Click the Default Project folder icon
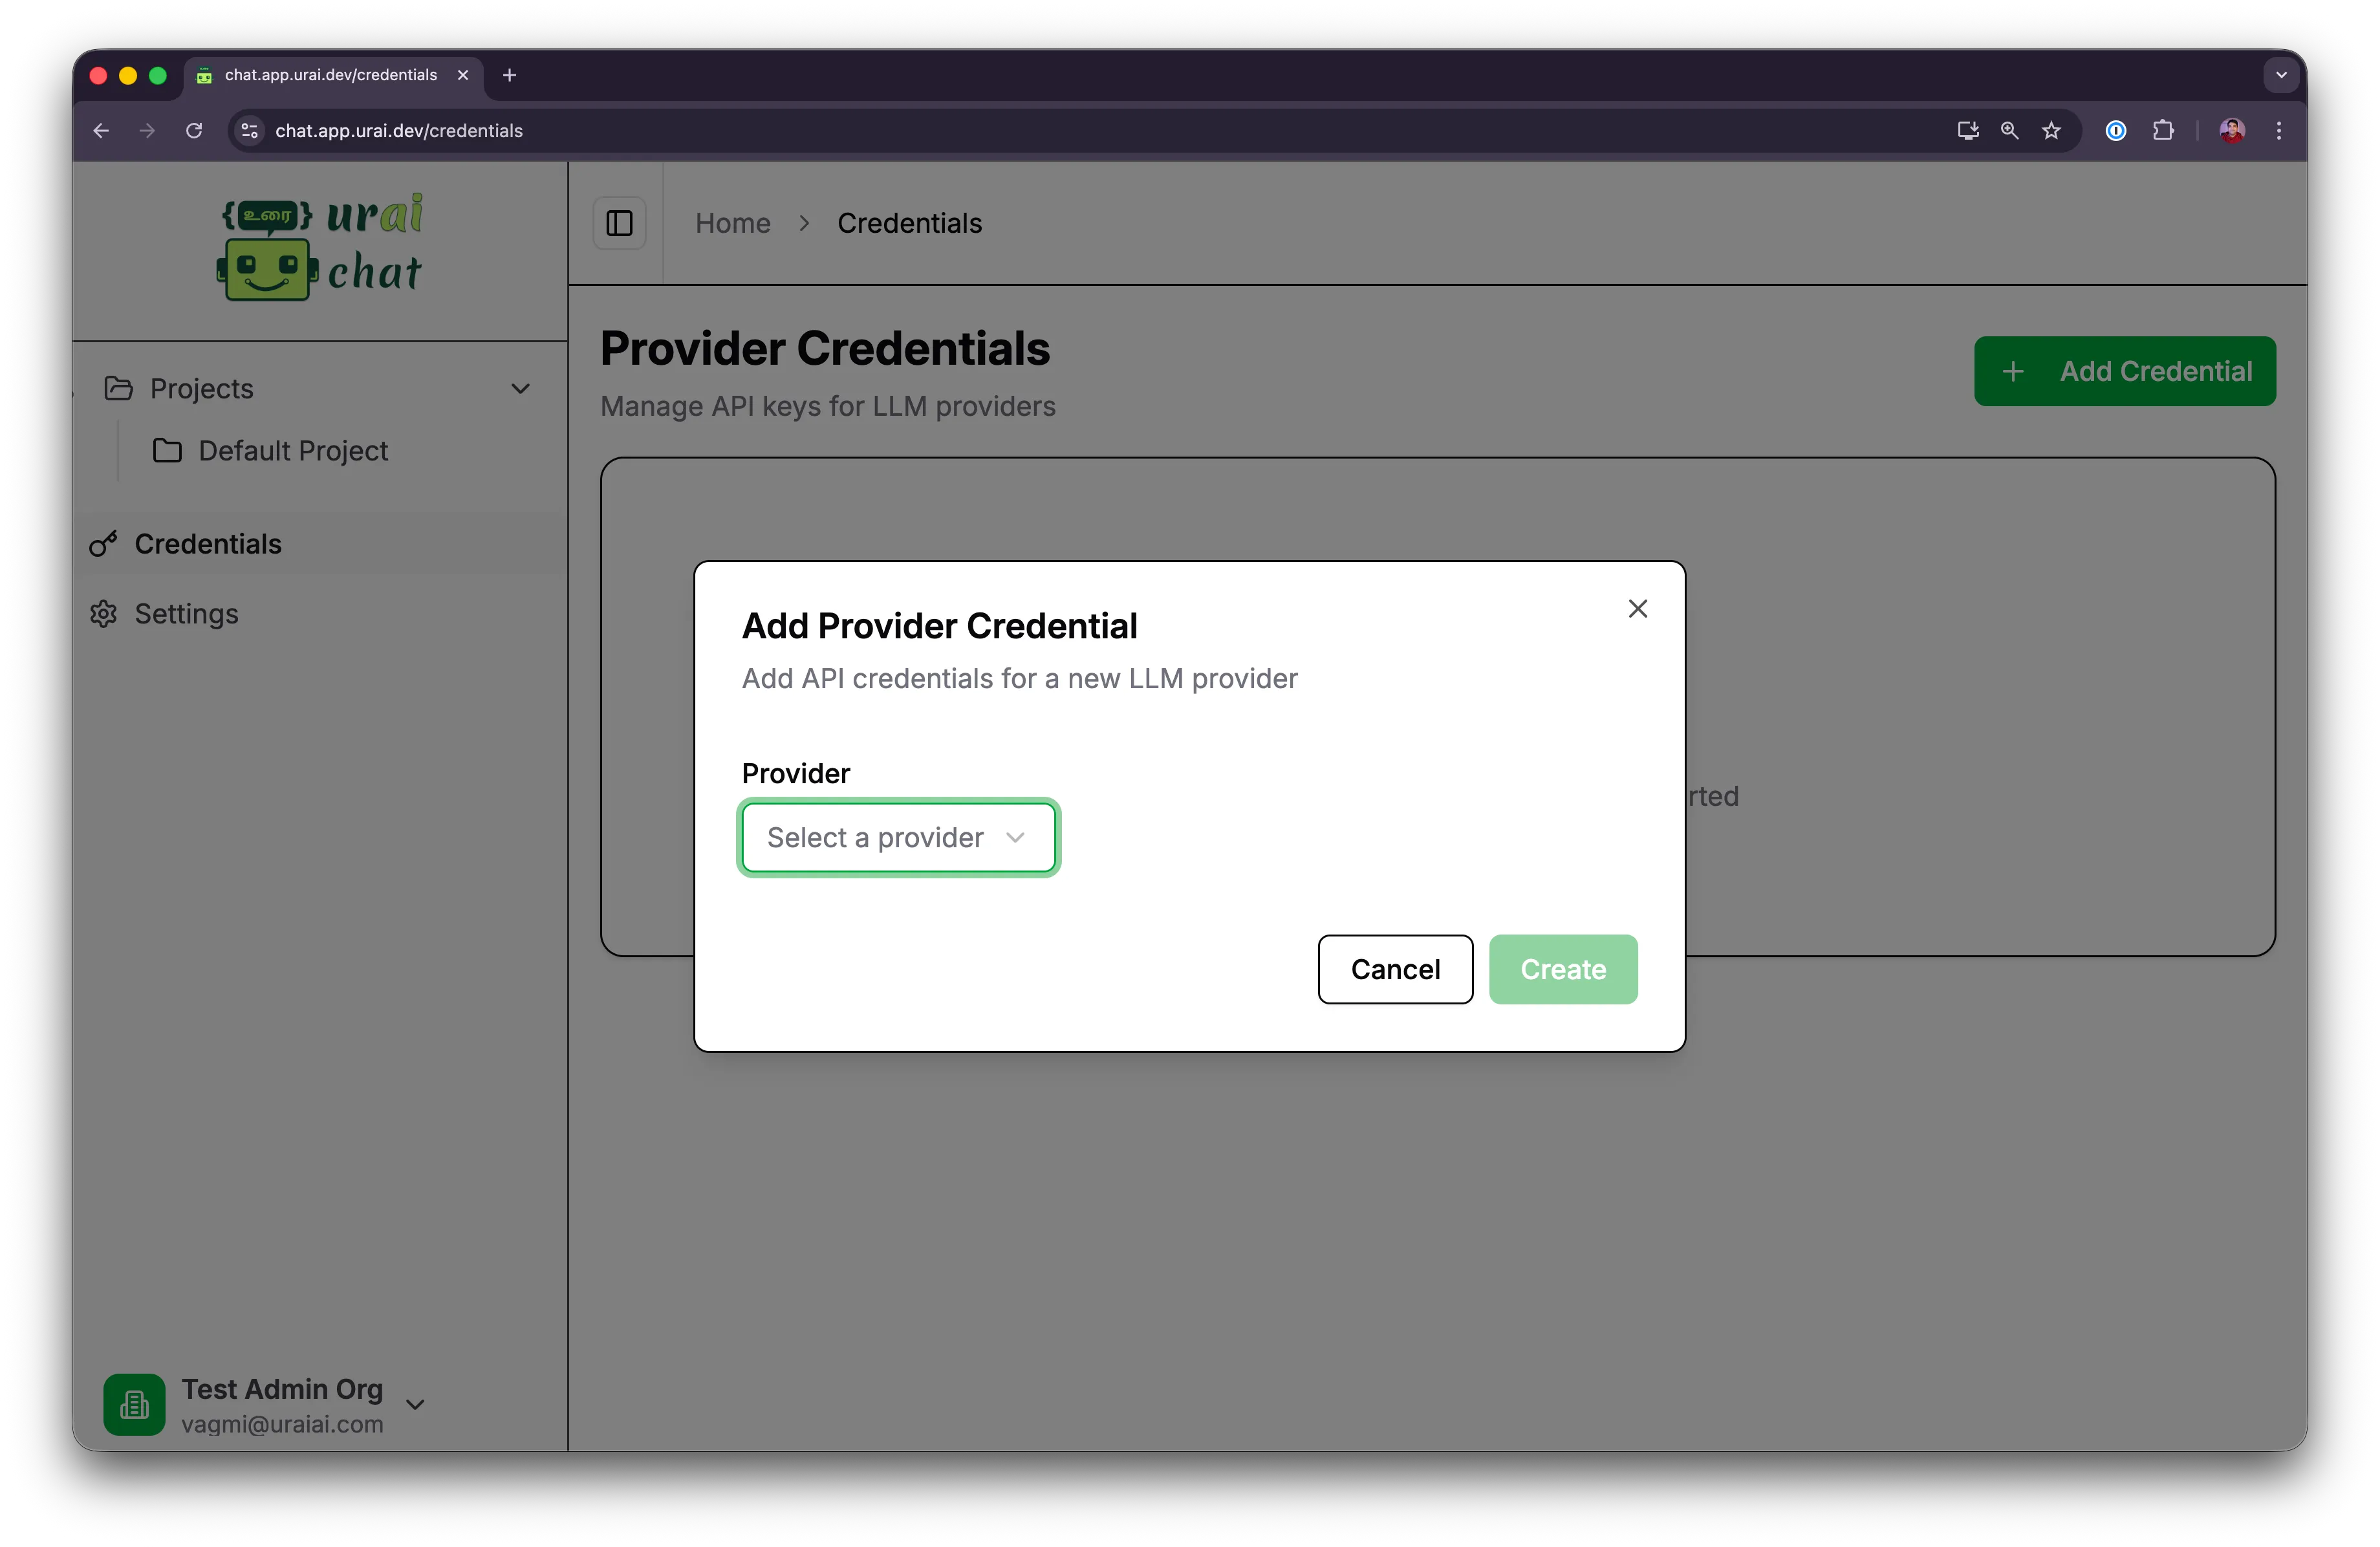 tap(167, 451)
